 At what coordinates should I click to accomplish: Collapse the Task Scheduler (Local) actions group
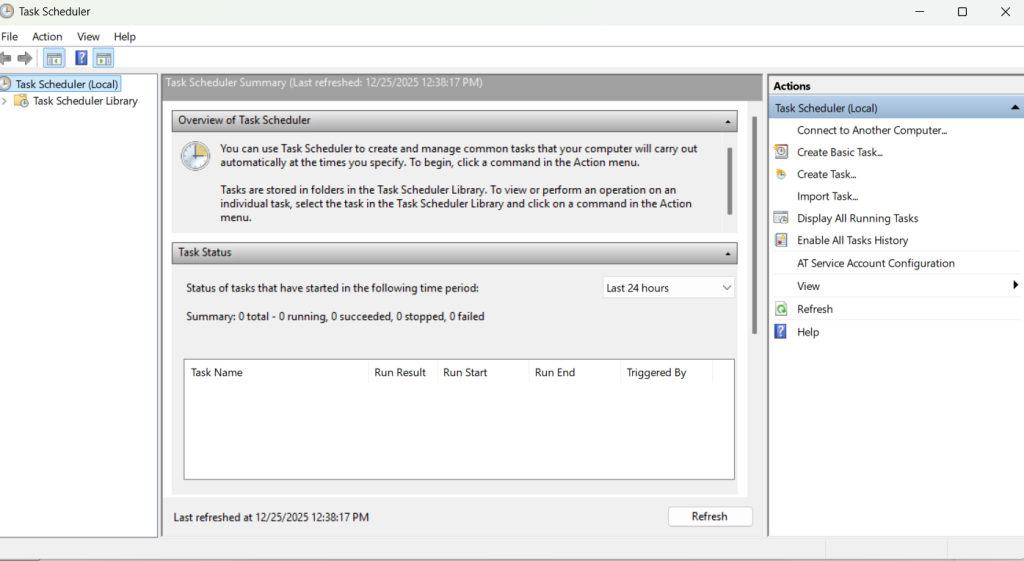tap(1015, 107)
